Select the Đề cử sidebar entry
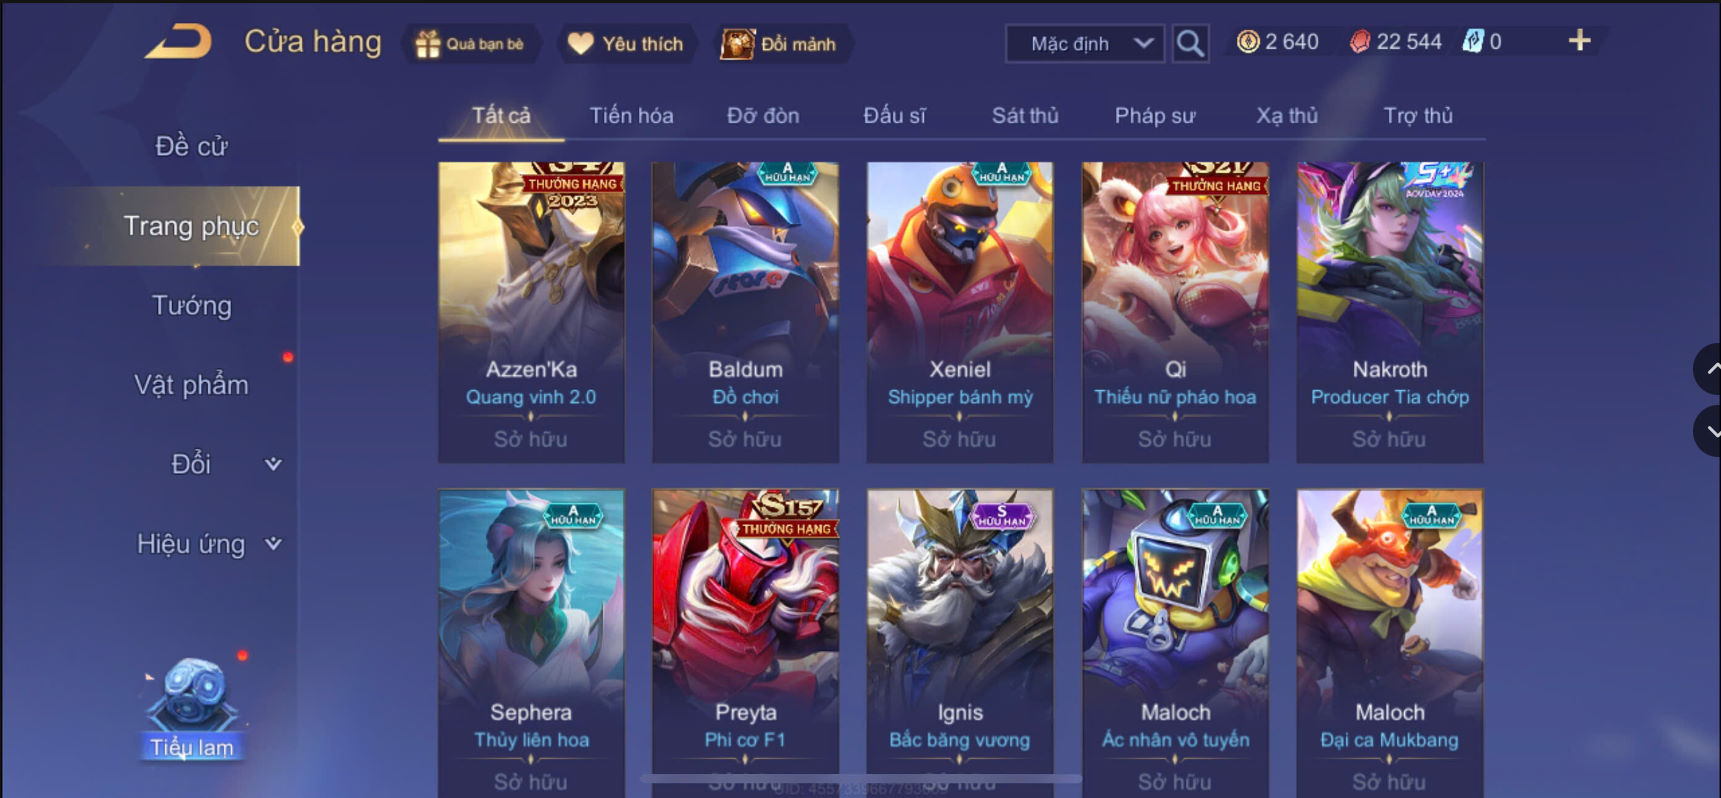This screenshot has height=798, width=1721. (x=191, y=146)
